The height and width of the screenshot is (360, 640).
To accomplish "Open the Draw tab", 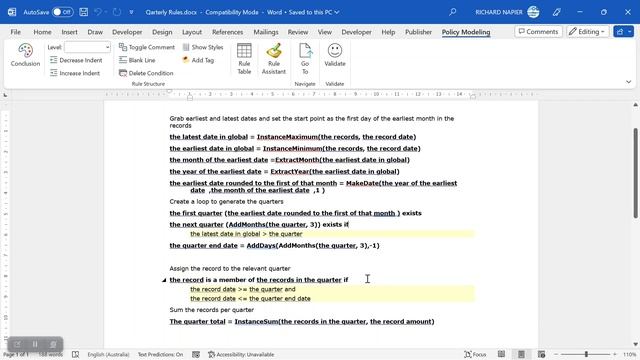I will (x=95, y=32).
